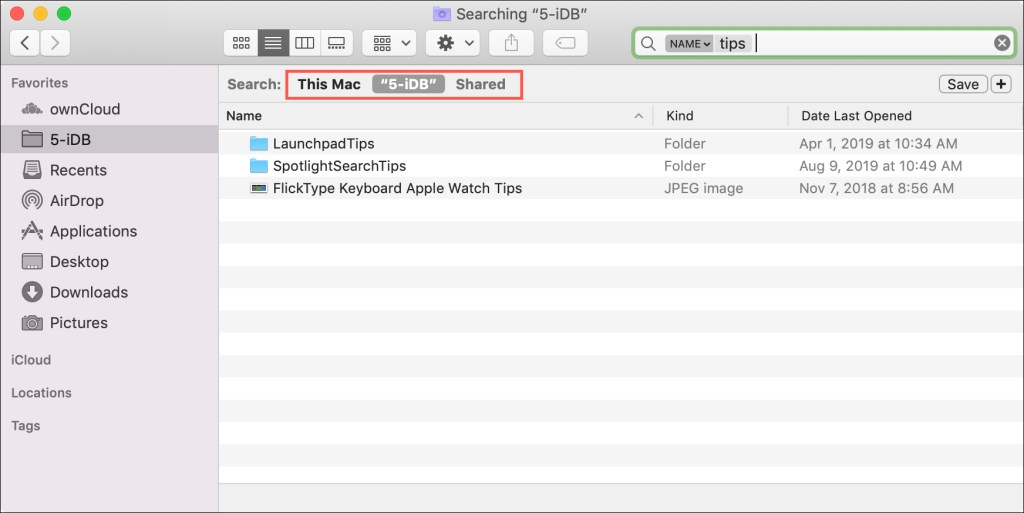Switch to icon view in toolbar
The height and width of the screenshot is (513, 1024).
241,43
